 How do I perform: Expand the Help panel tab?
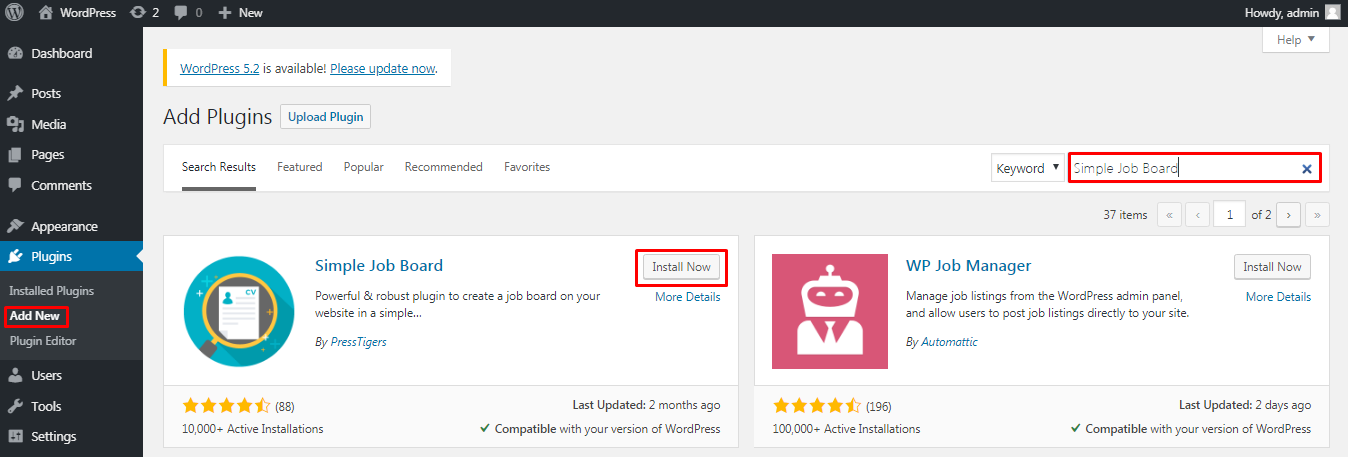pyautogui.click(x=1296, y=40)
